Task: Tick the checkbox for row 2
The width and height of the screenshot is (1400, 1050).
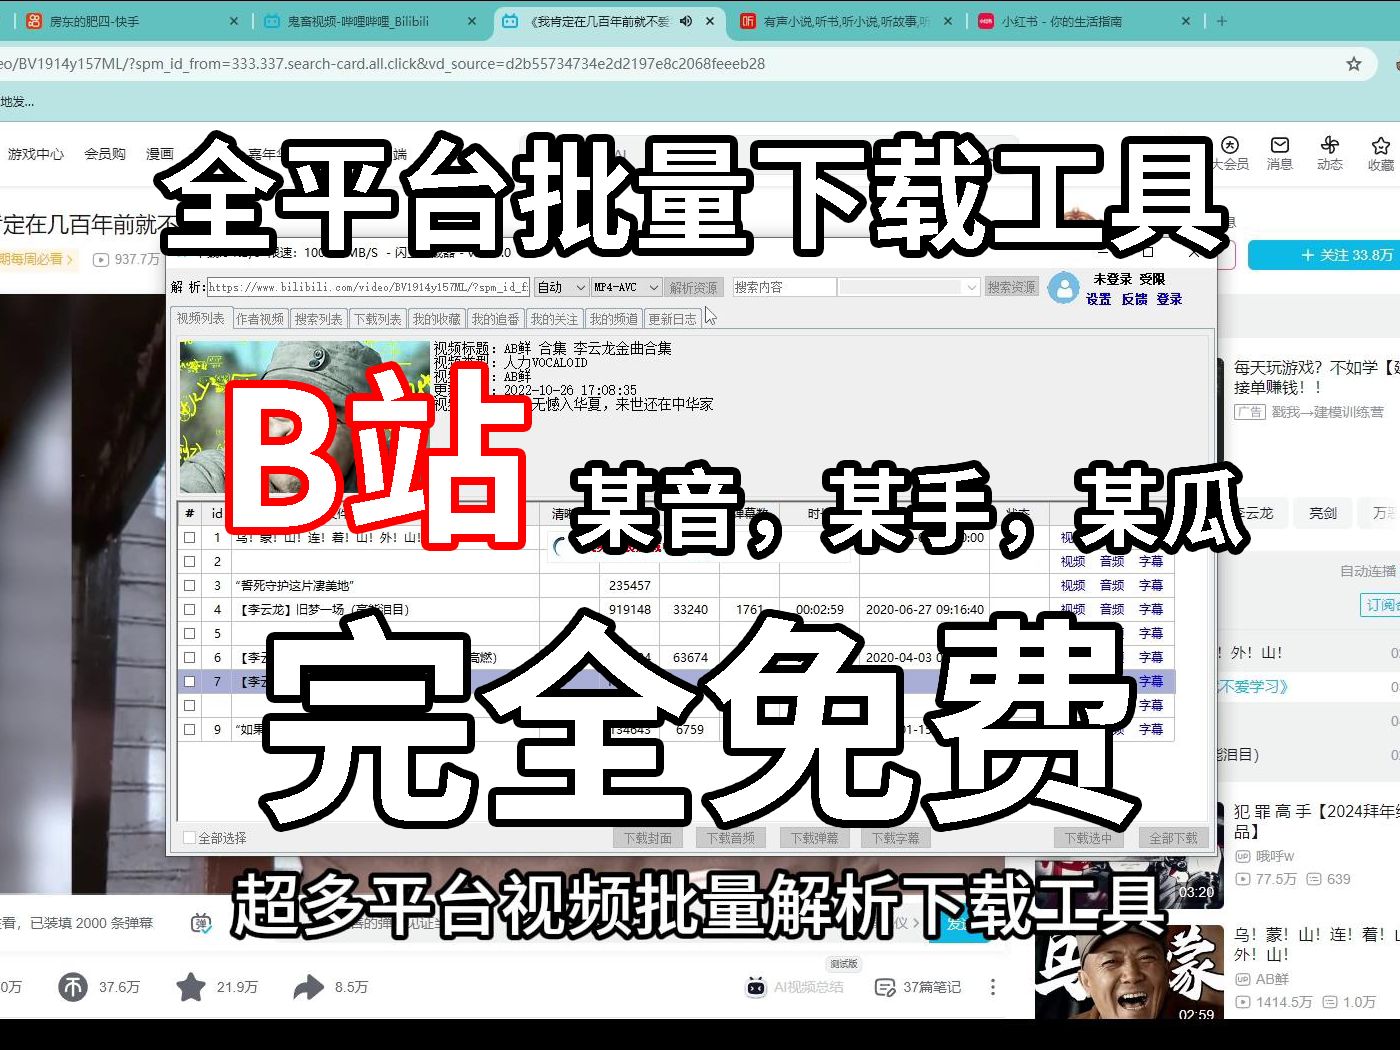Action: pos(189,561)
